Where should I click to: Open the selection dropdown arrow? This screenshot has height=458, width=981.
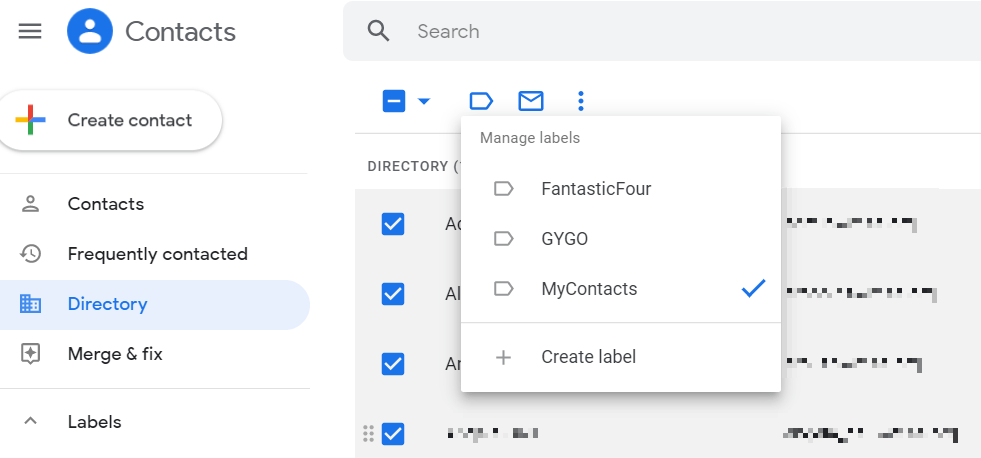[x=424, y=101]
